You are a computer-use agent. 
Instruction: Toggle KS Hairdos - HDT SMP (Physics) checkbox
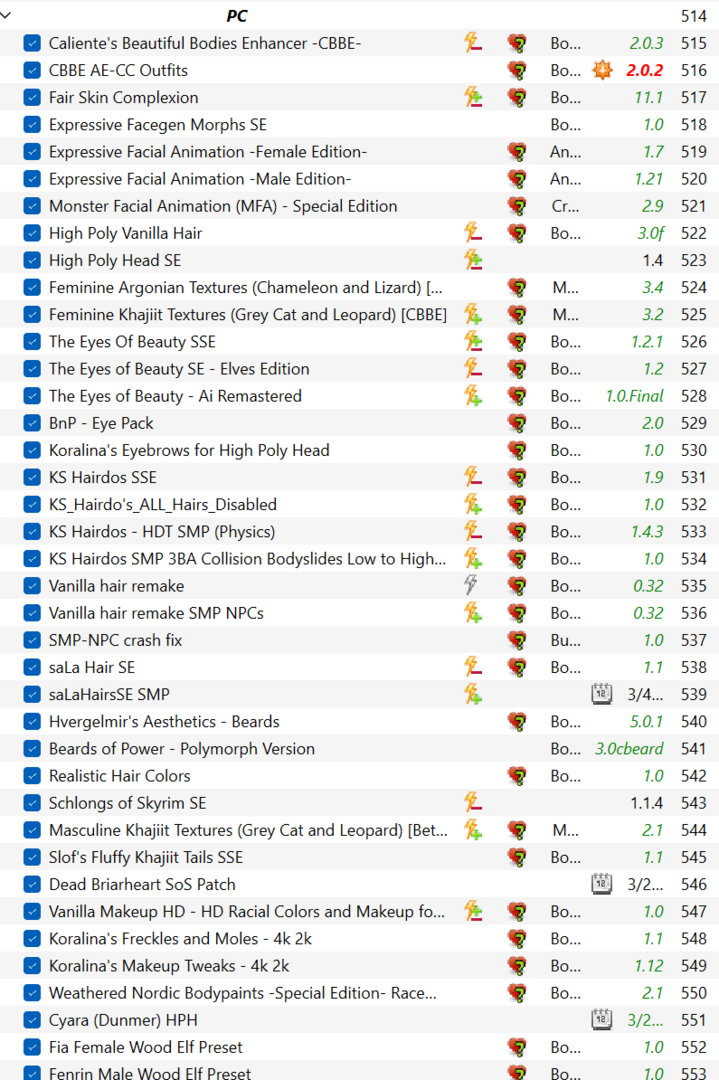[32, 532]
